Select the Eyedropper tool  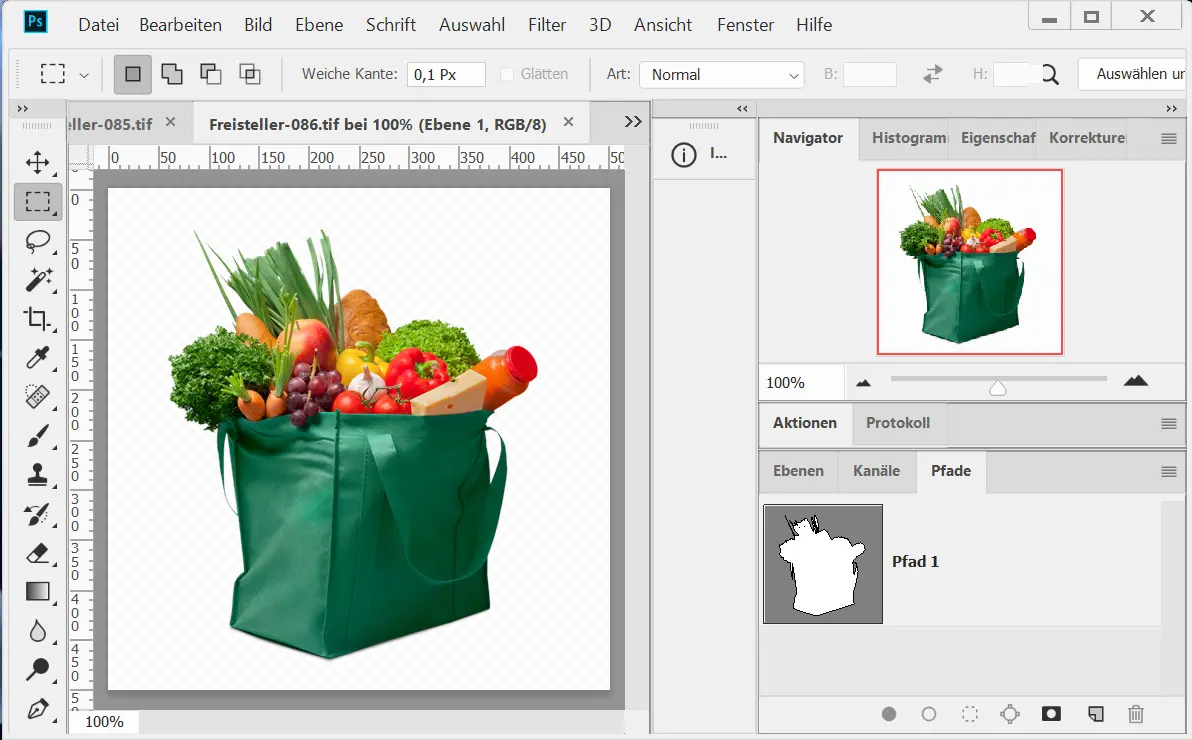point(38,357)
